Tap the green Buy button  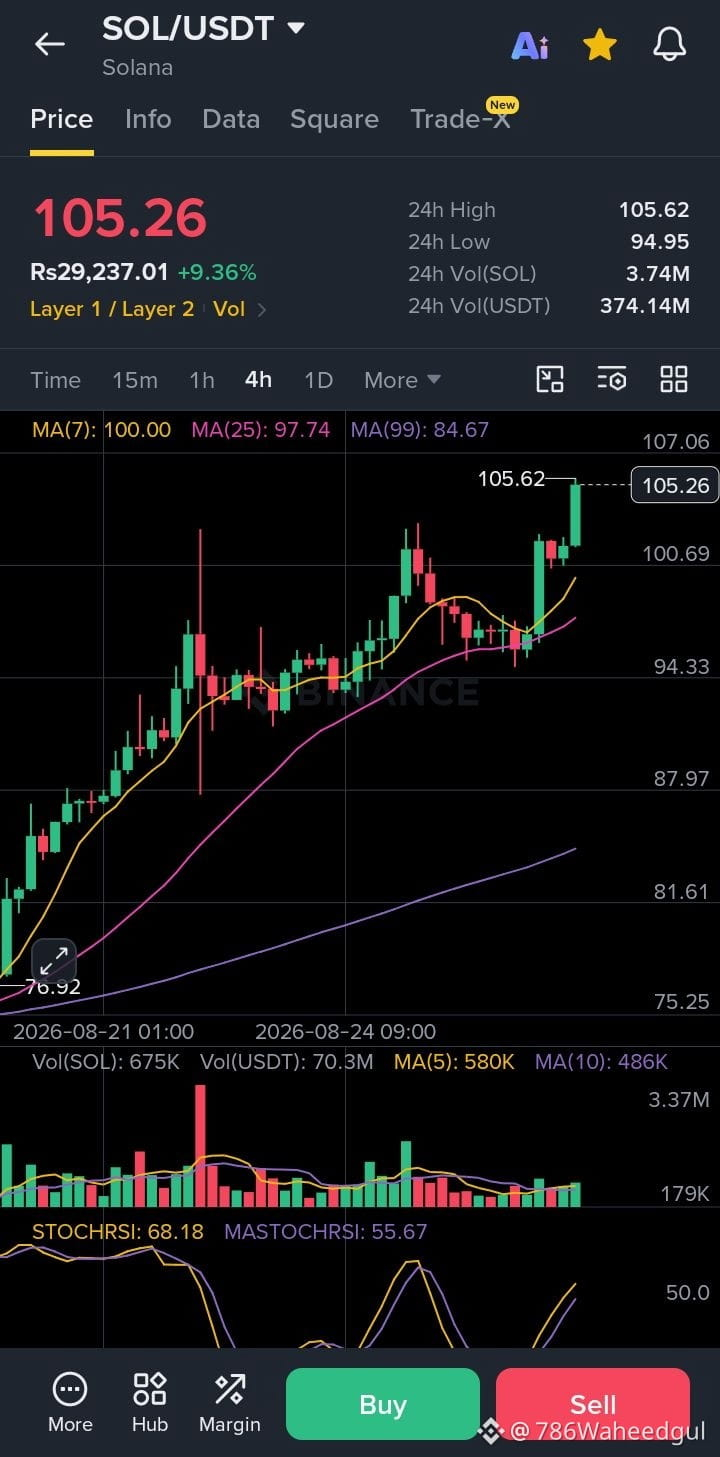[x=383, y=1404]
